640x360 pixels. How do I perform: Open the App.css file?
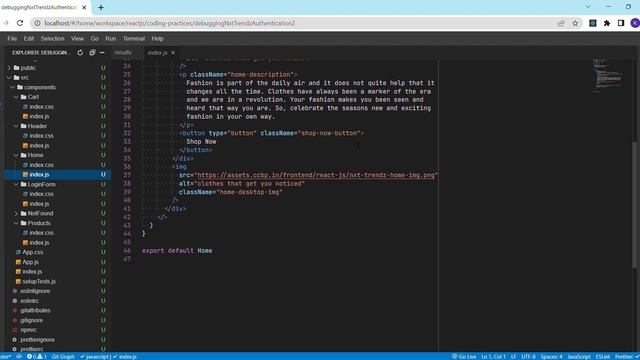32,252
